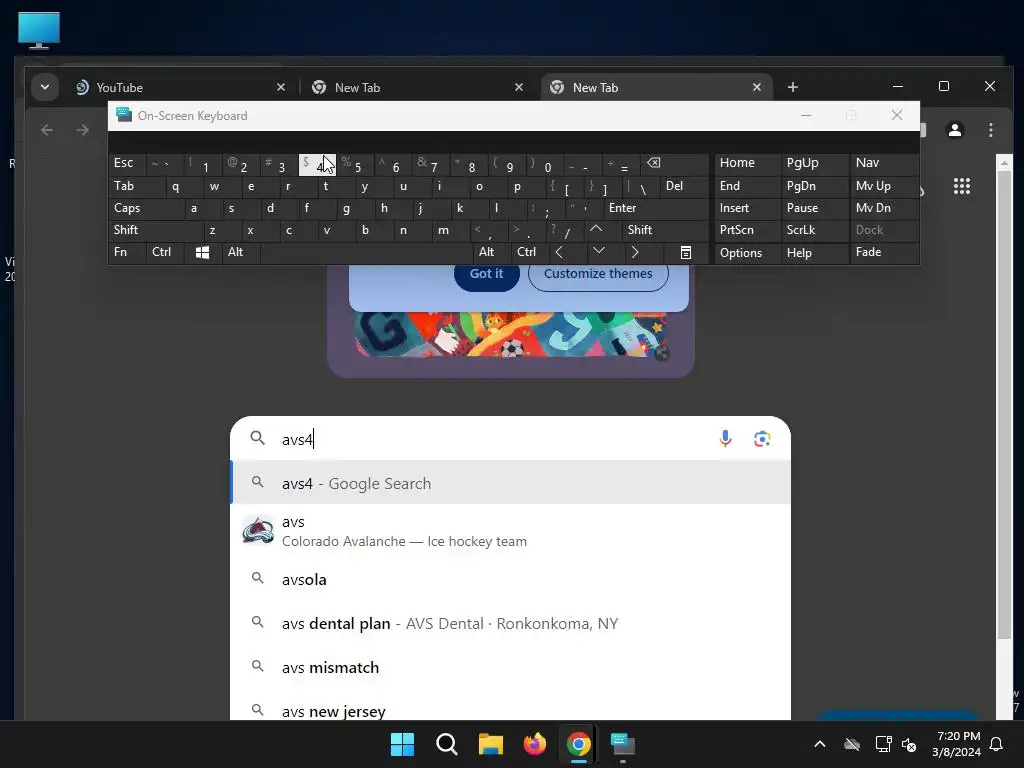Open File Explorer from taskbar
The width and height of the screenshot is (1024, 768).
tap(490, 744)
